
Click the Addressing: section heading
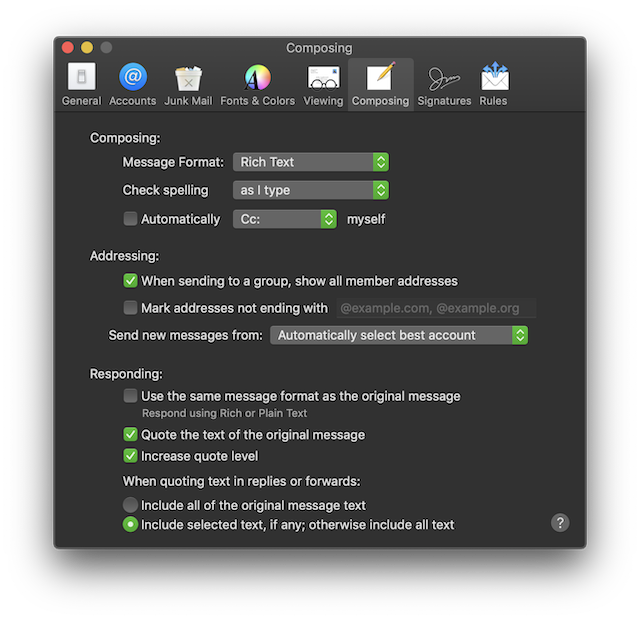(124, 256)
